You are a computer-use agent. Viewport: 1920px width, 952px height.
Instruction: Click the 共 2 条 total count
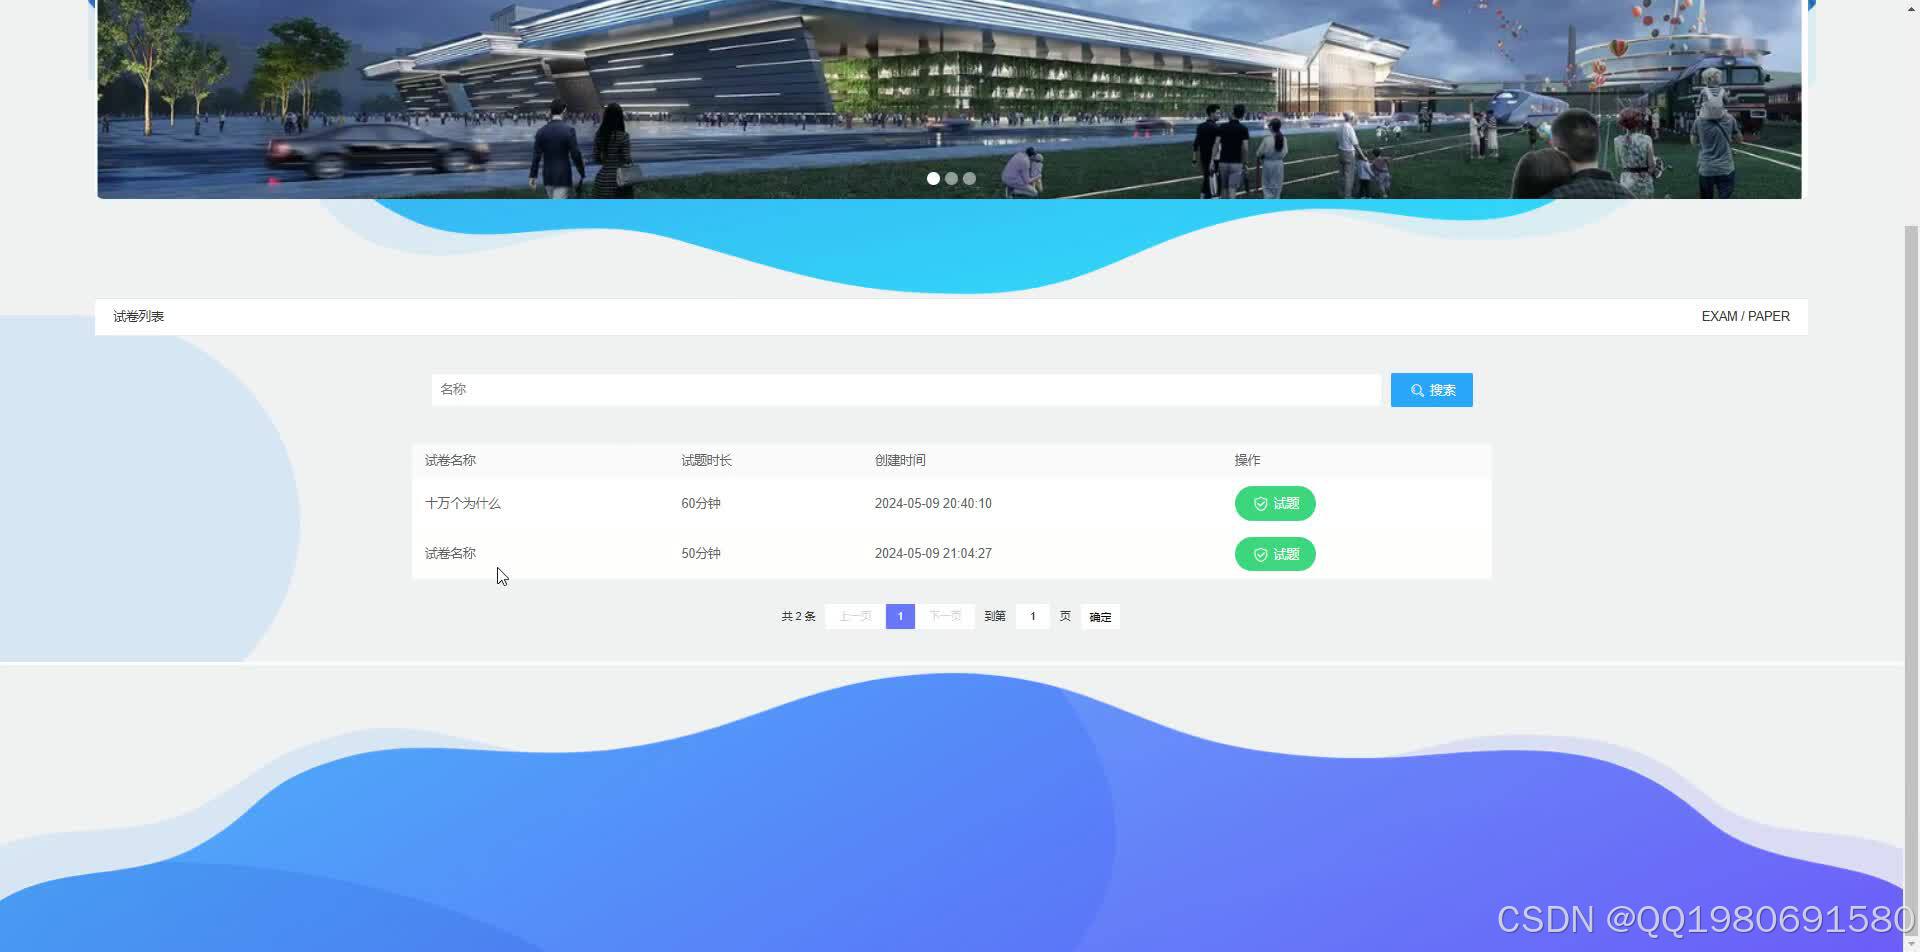click(798, 616)
